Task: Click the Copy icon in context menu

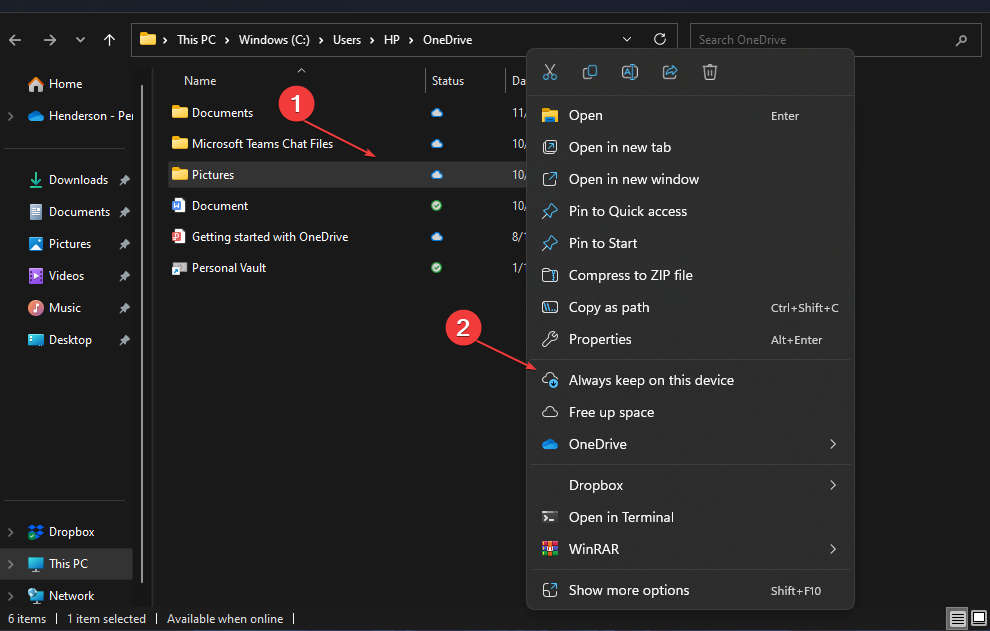Action: tap(590, 72)
